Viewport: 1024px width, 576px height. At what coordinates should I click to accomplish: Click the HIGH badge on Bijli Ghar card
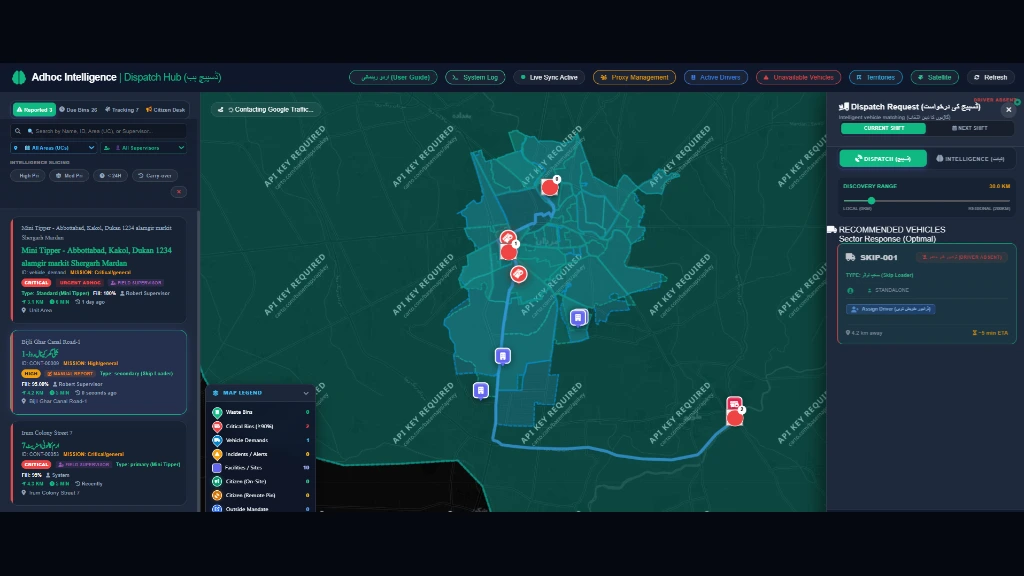31,374
